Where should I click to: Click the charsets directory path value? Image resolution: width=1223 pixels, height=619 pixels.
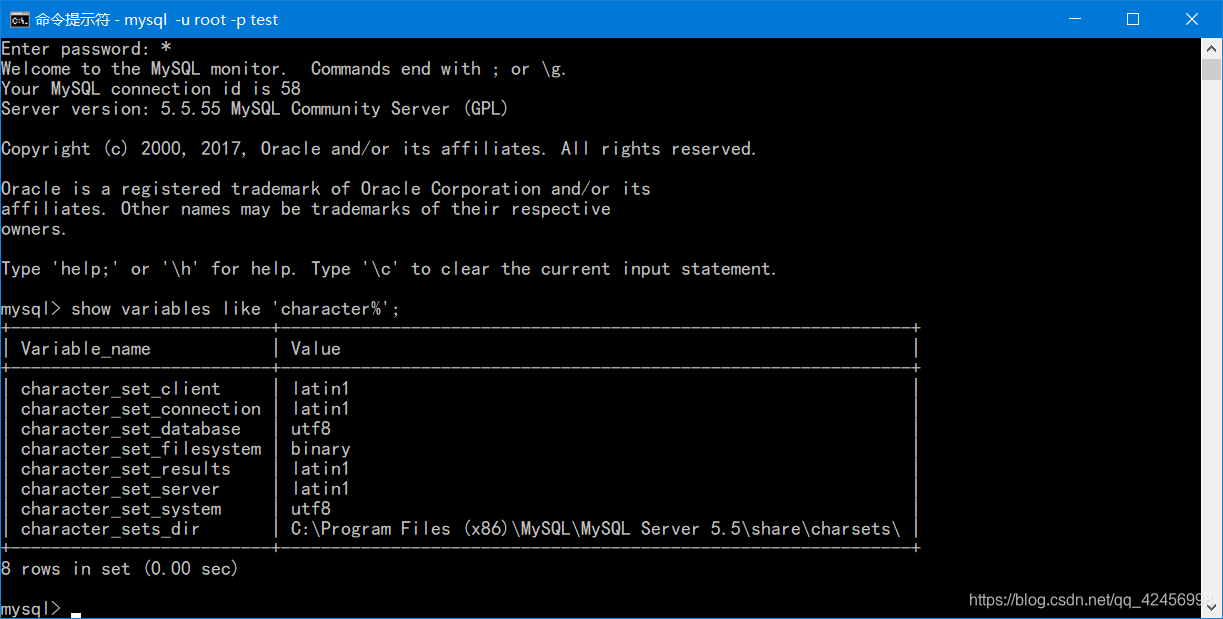[x=596, y=529]
